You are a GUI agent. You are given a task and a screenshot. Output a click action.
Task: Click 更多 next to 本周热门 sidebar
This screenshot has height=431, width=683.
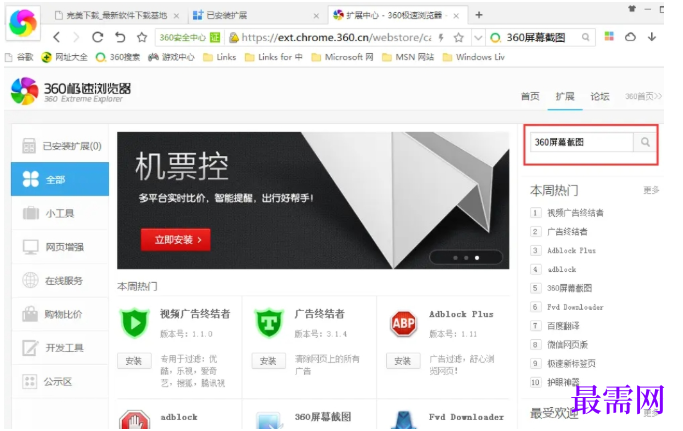click(651, 190)
